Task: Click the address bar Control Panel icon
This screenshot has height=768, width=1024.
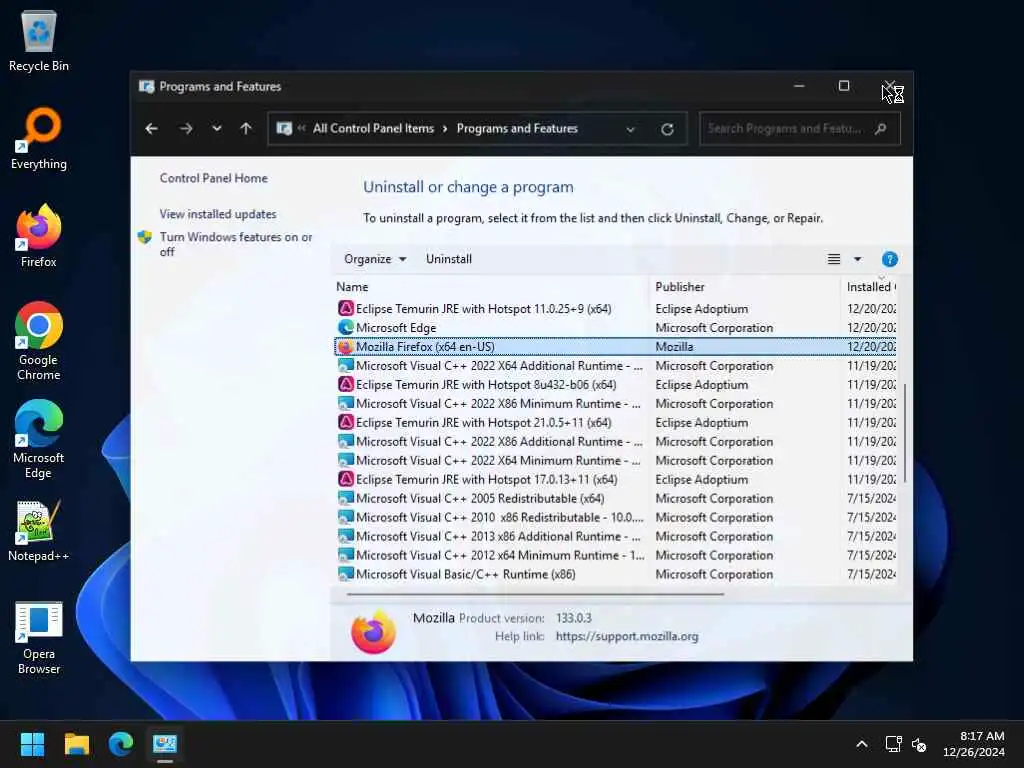Action: coord(284,129)
